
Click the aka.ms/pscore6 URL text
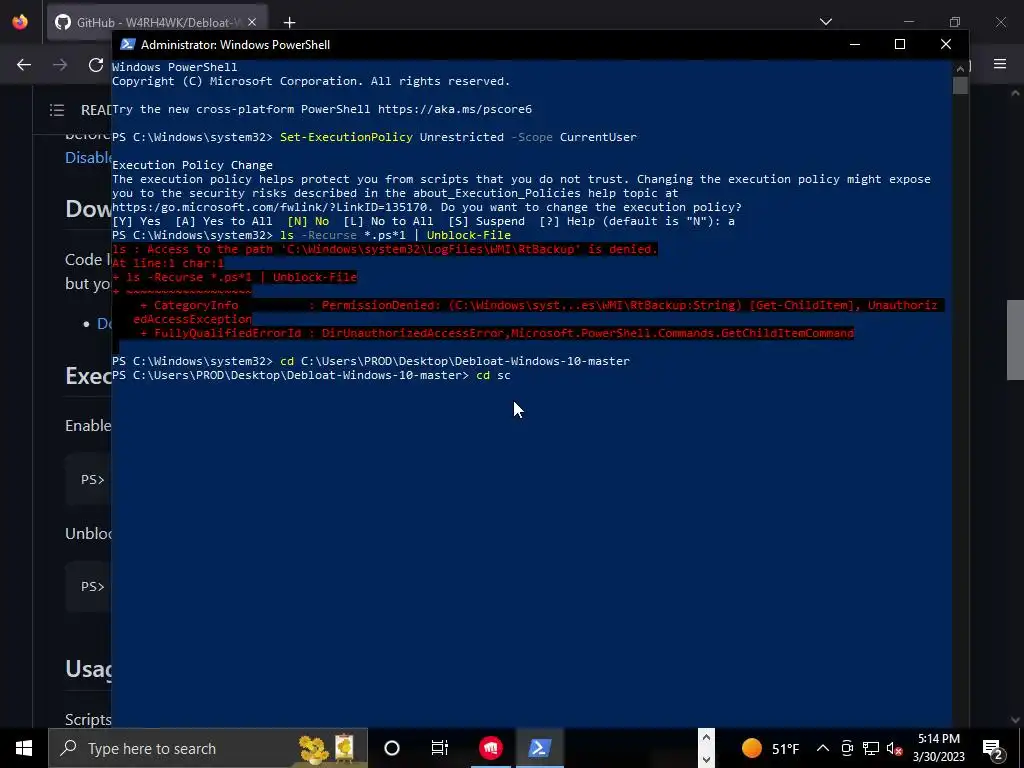[455, 109]
